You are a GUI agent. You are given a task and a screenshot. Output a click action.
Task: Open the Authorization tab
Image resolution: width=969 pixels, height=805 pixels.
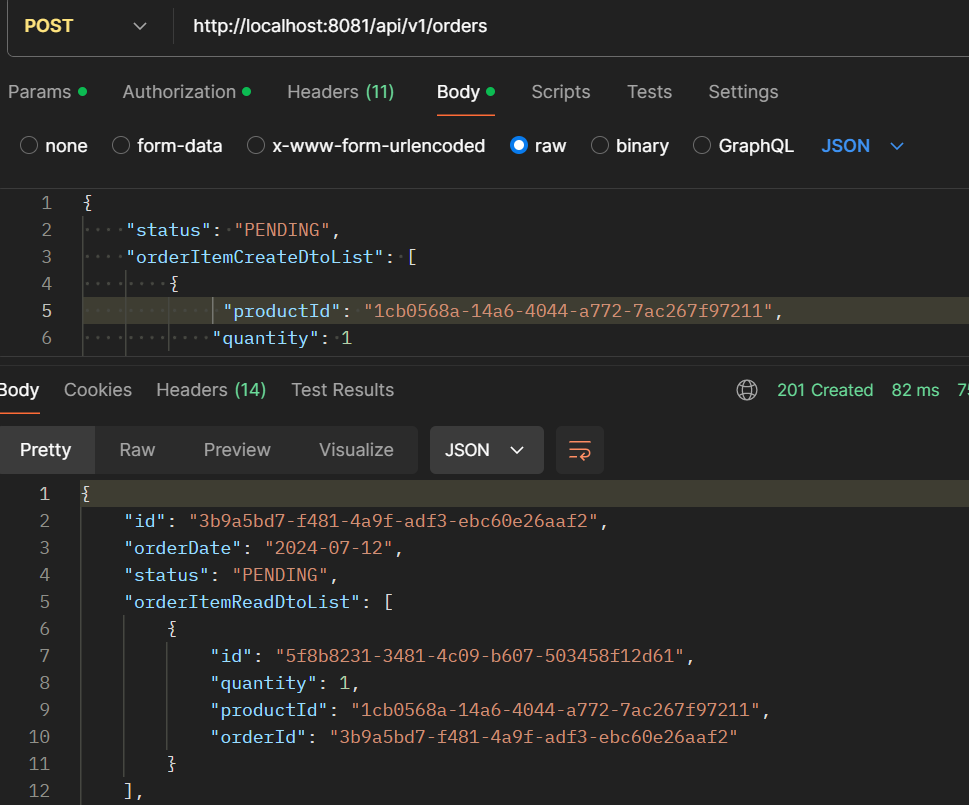click(x=187, y=92)
